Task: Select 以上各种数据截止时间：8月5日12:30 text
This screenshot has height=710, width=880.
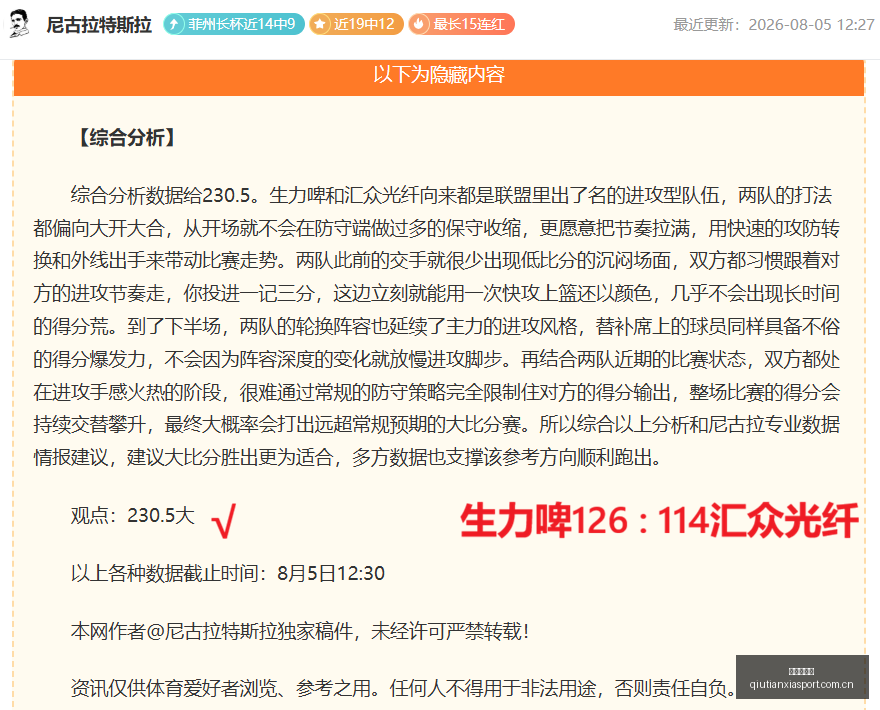Action: [228, 573]
